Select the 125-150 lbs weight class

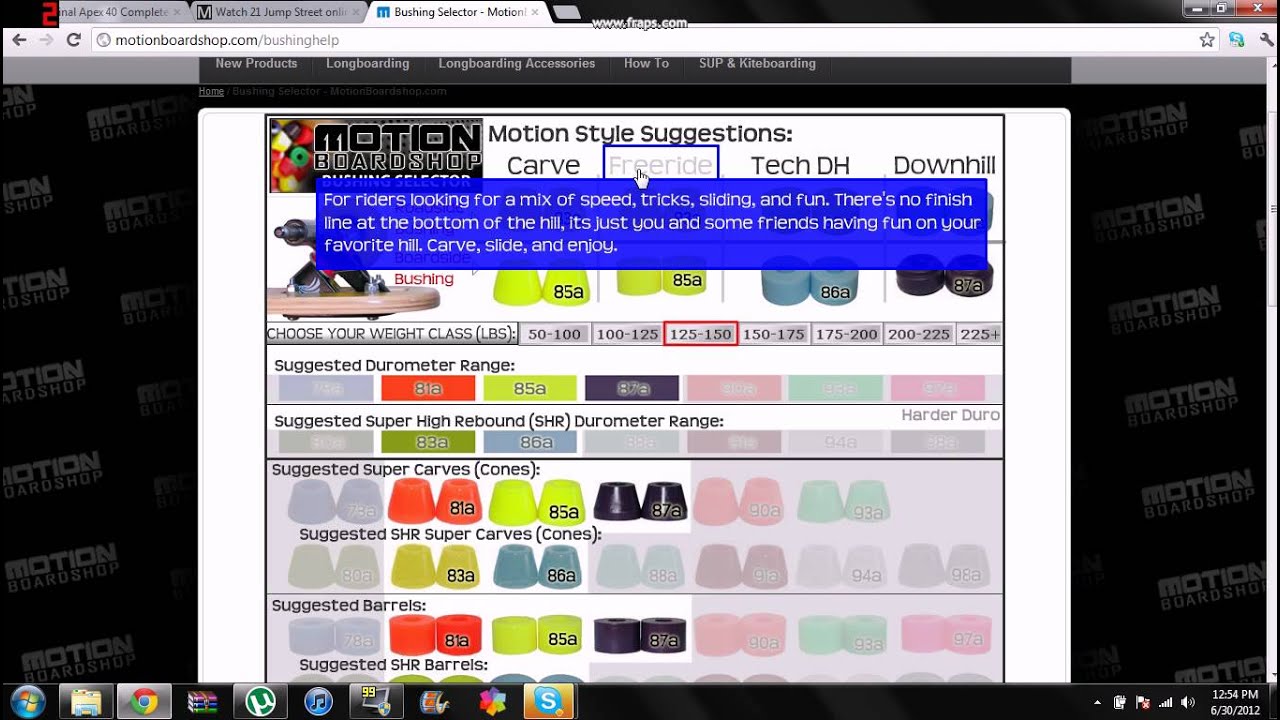coord(700,334)
